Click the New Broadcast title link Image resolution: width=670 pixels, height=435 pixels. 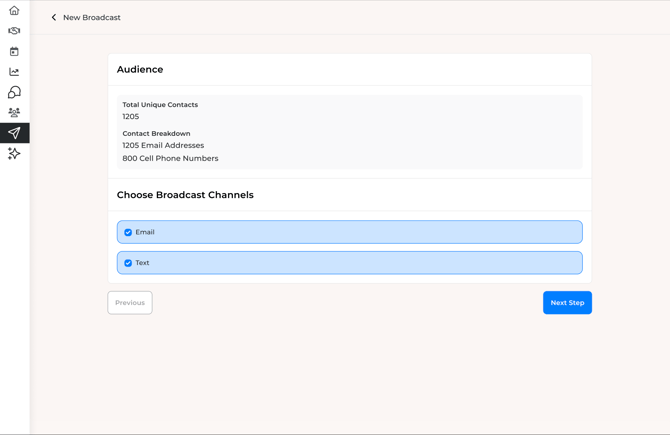pos(92,18)
